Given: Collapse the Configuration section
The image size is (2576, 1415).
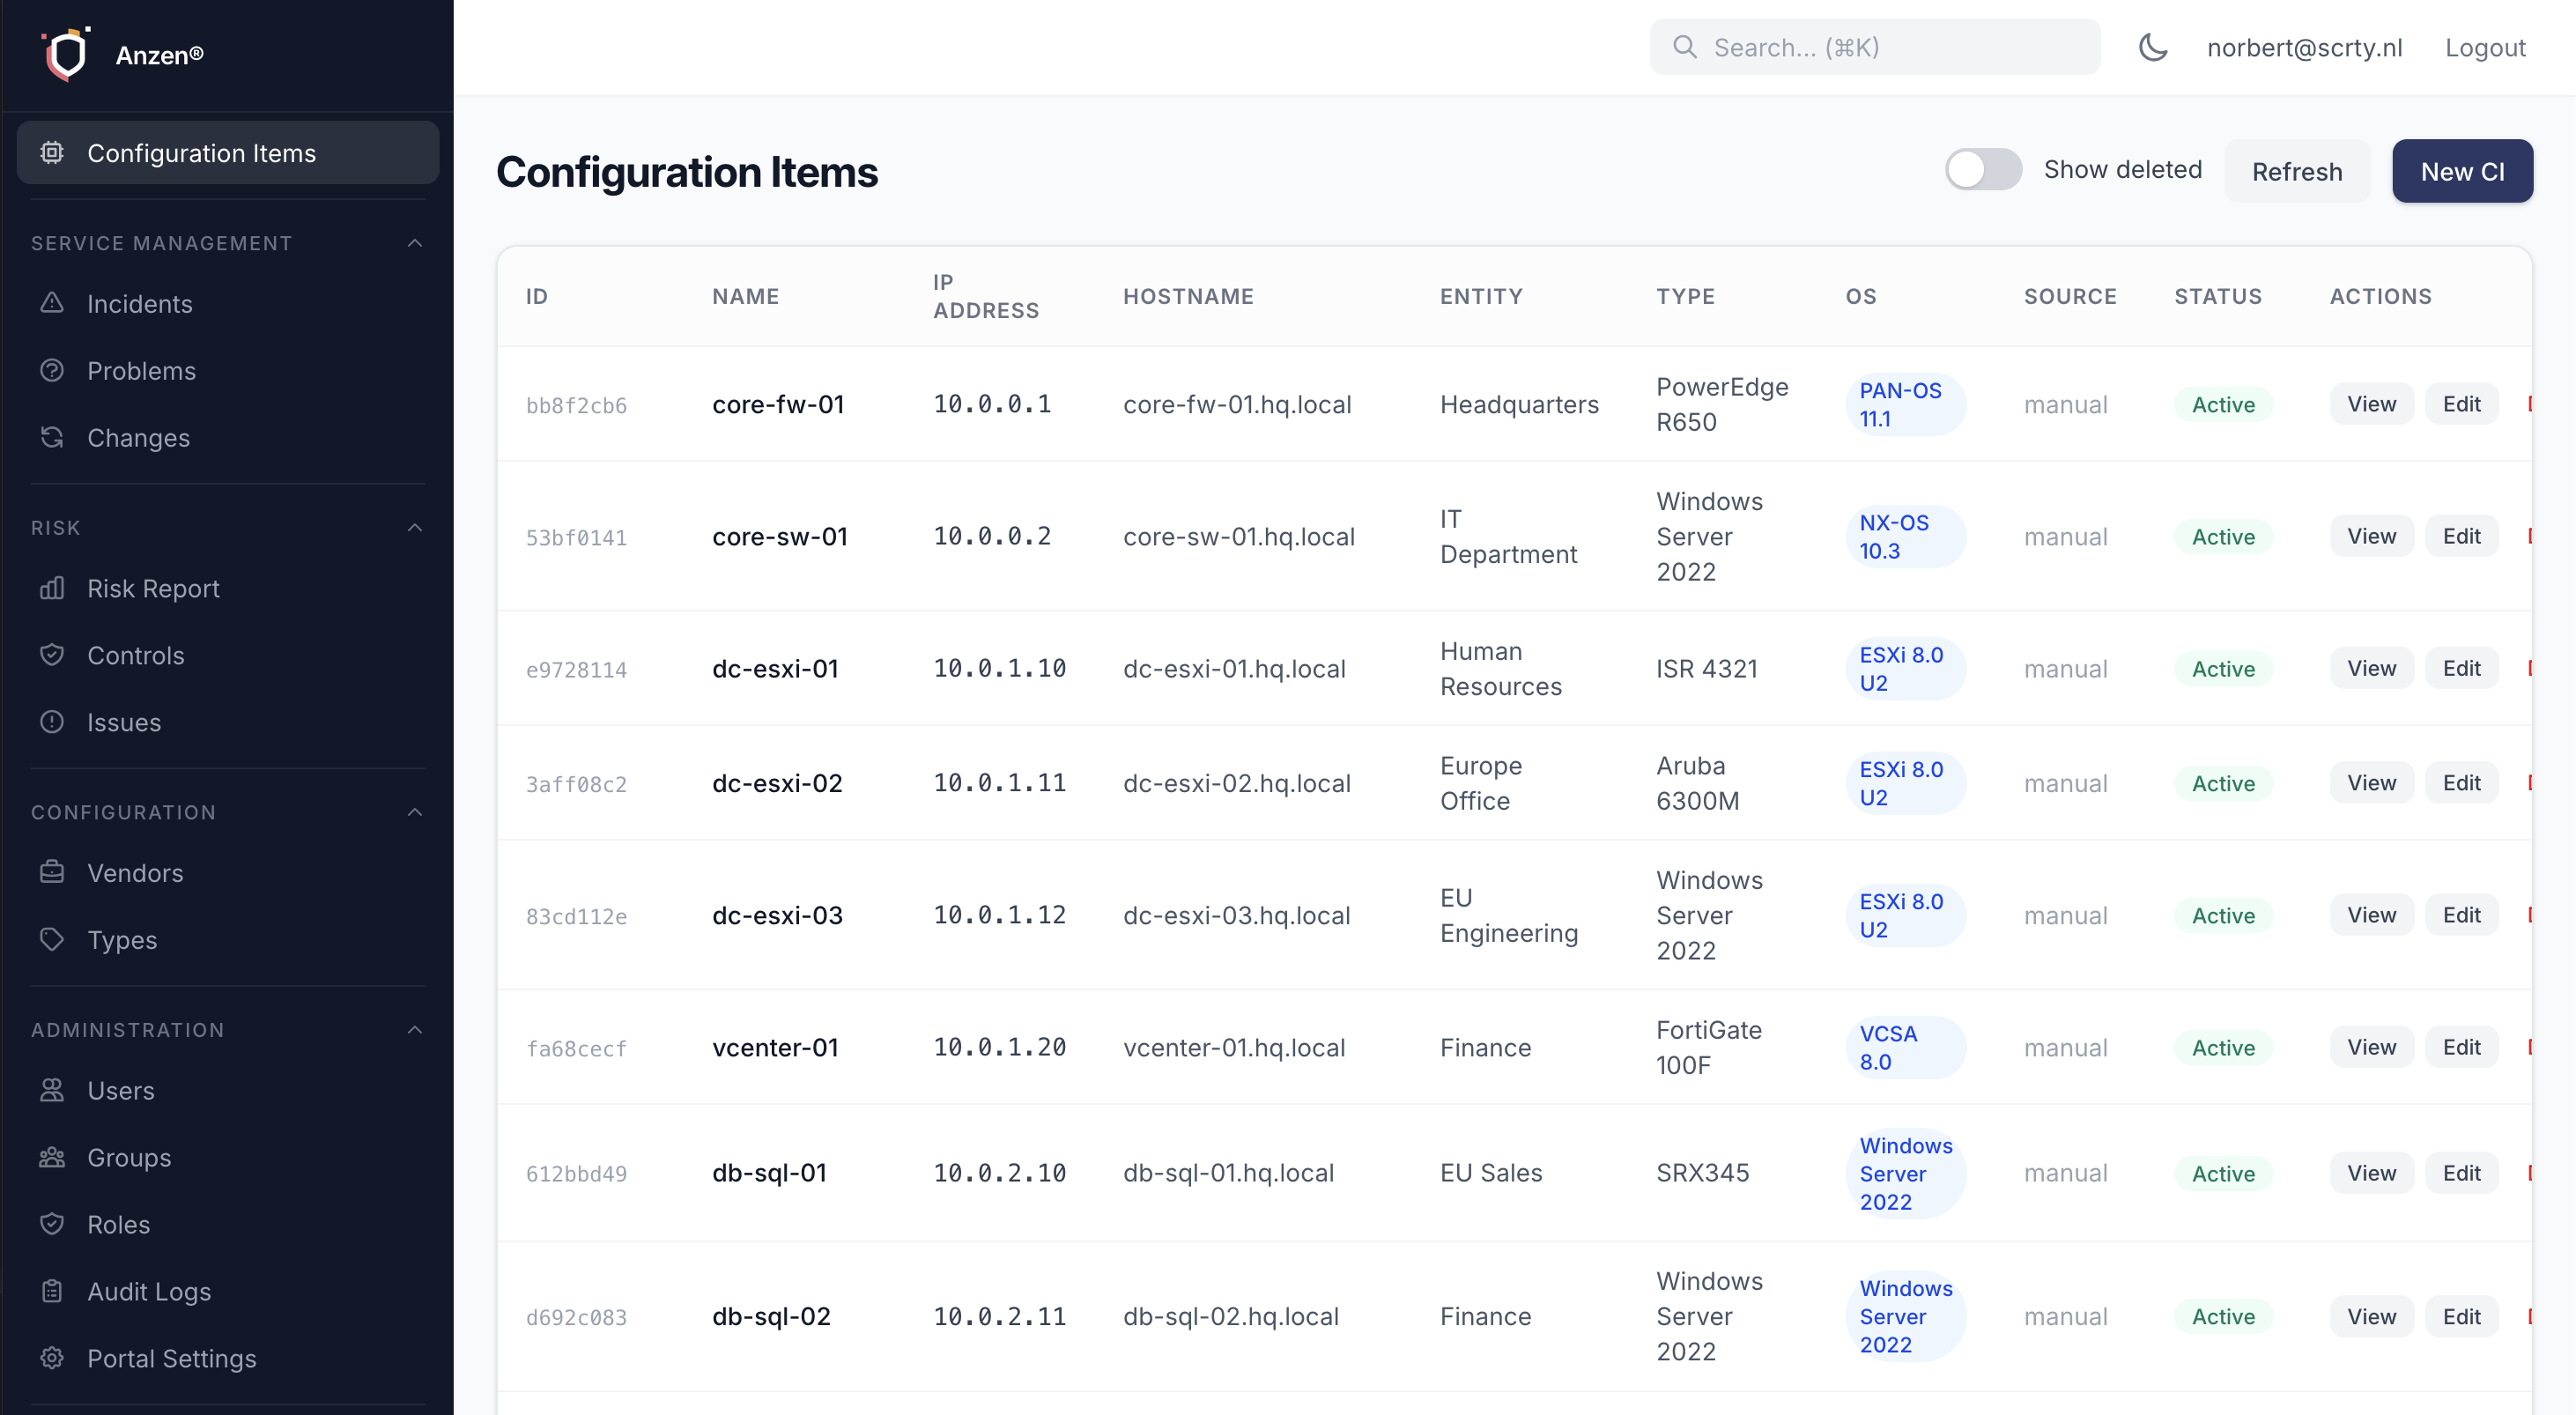Looking at the screenshot, I should coord(415,811).
